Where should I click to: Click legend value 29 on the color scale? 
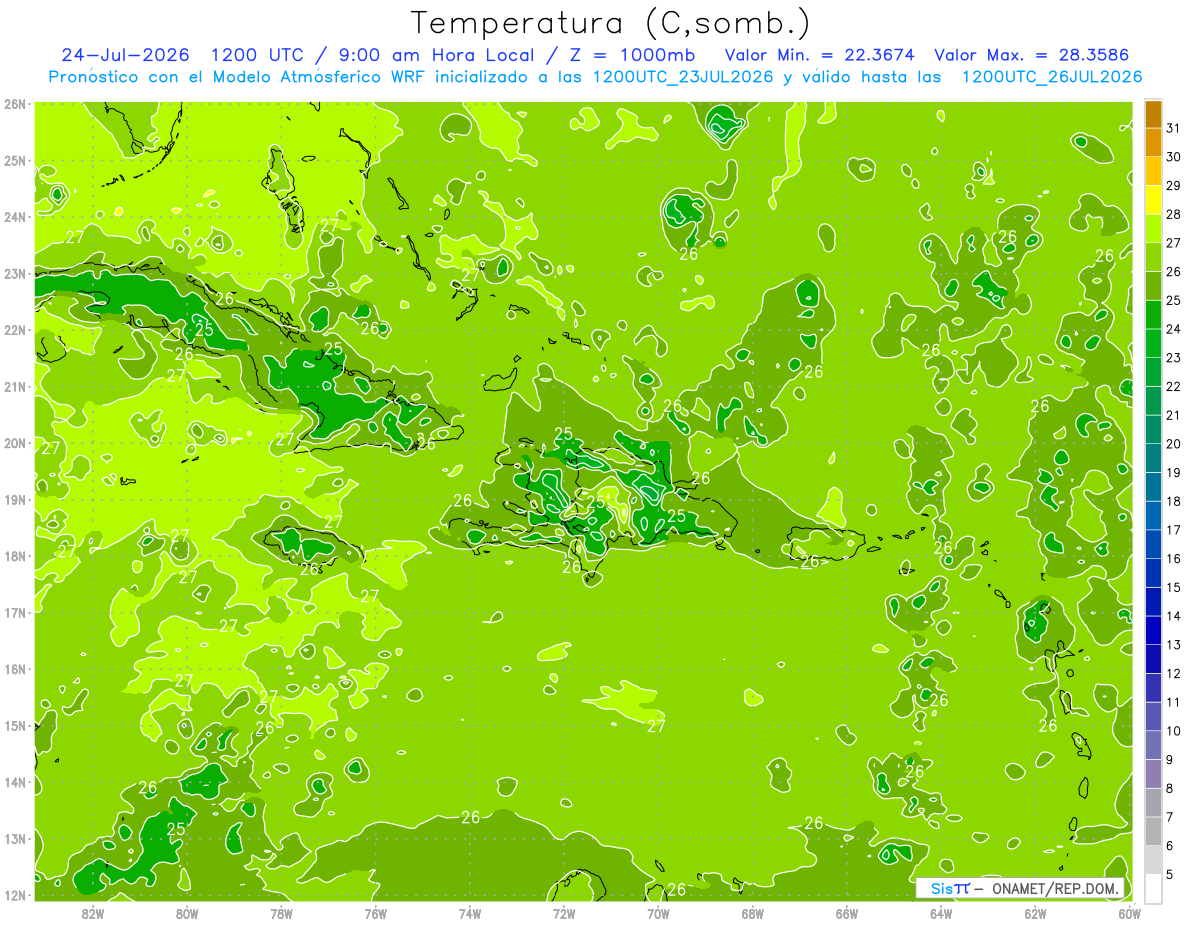tap(1174, 186)
